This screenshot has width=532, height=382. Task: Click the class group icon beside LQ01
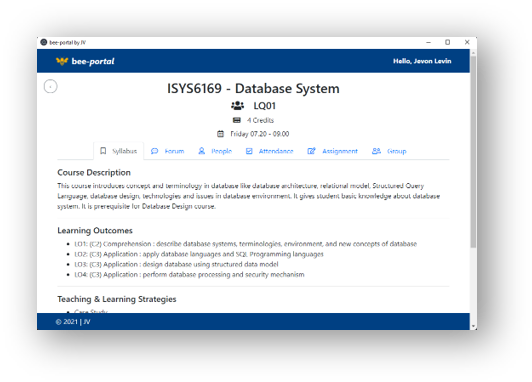pos(238,106)
